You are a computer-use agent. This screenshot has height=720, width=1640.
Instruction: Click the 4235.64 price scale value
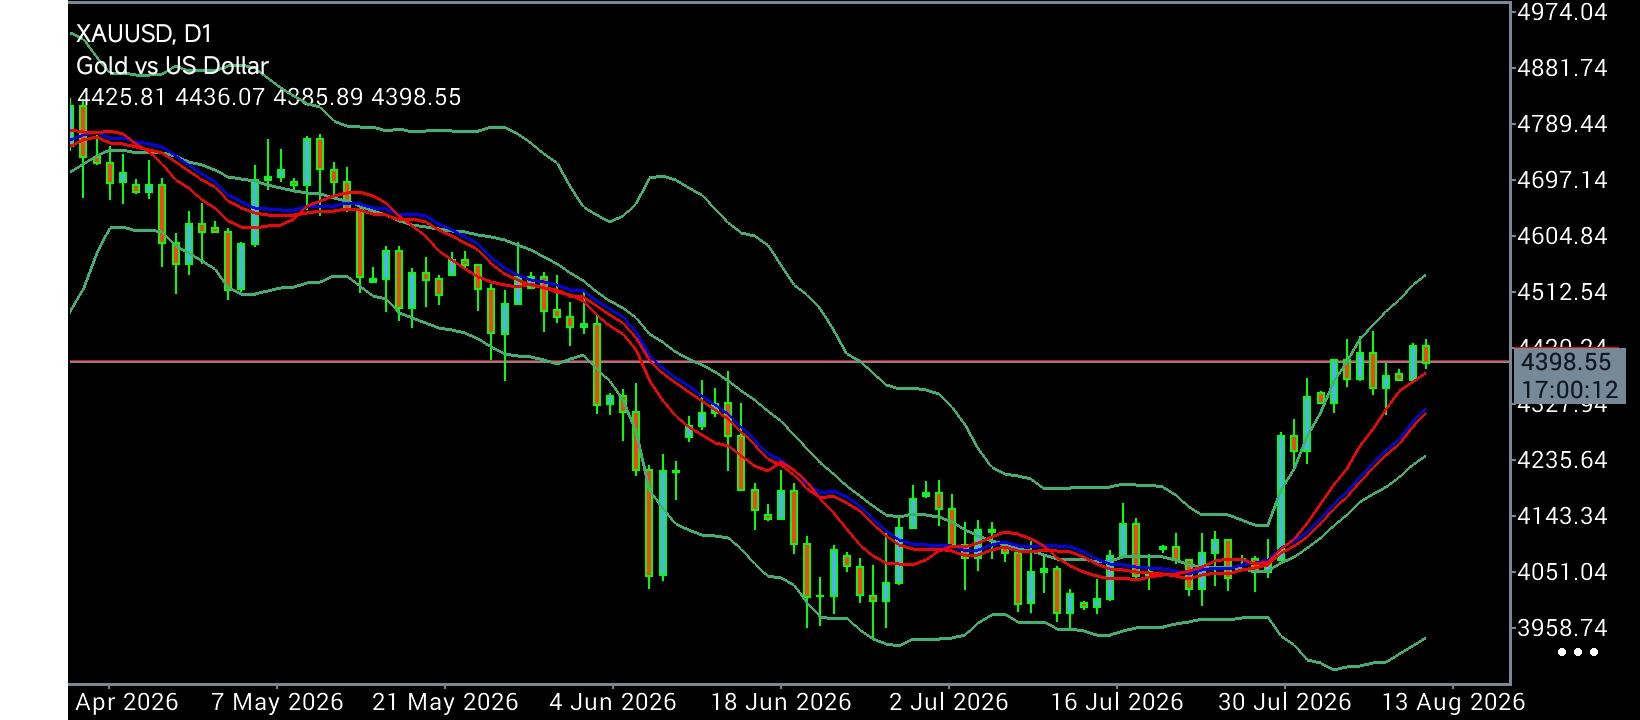pos(1562,460)
